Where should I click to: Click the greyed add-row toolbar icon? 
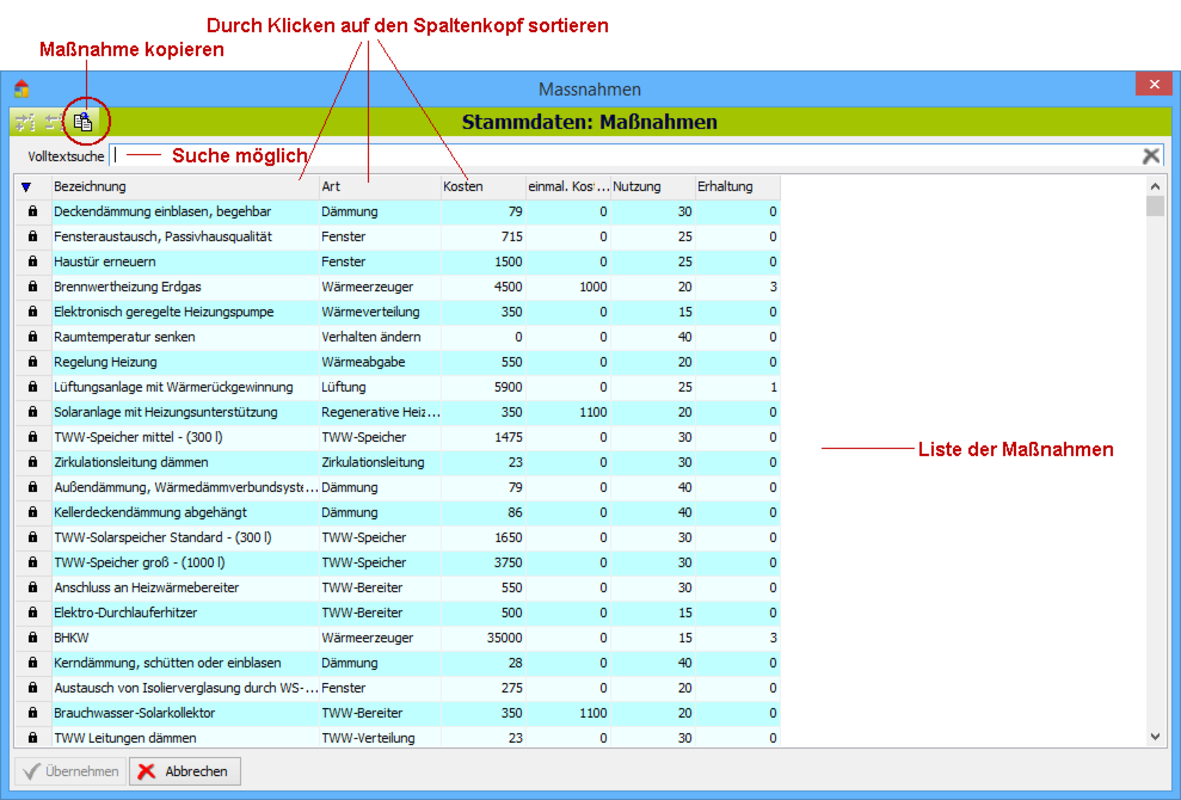26,122
